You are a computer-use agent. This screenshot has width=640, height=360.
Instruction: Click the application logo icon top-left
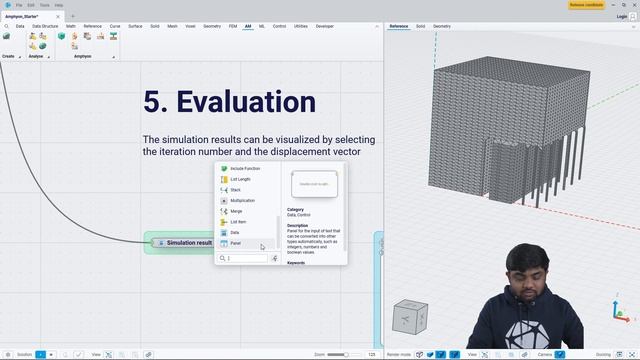(x=7, y=5)
